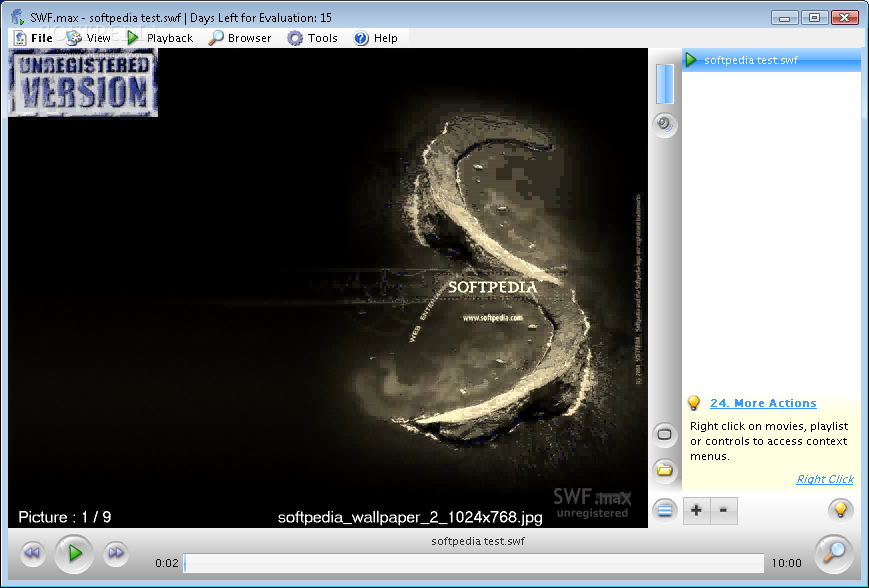The image size is (869, 588).
Task: Click the tip text about context menus
Action: pos(769,441)
